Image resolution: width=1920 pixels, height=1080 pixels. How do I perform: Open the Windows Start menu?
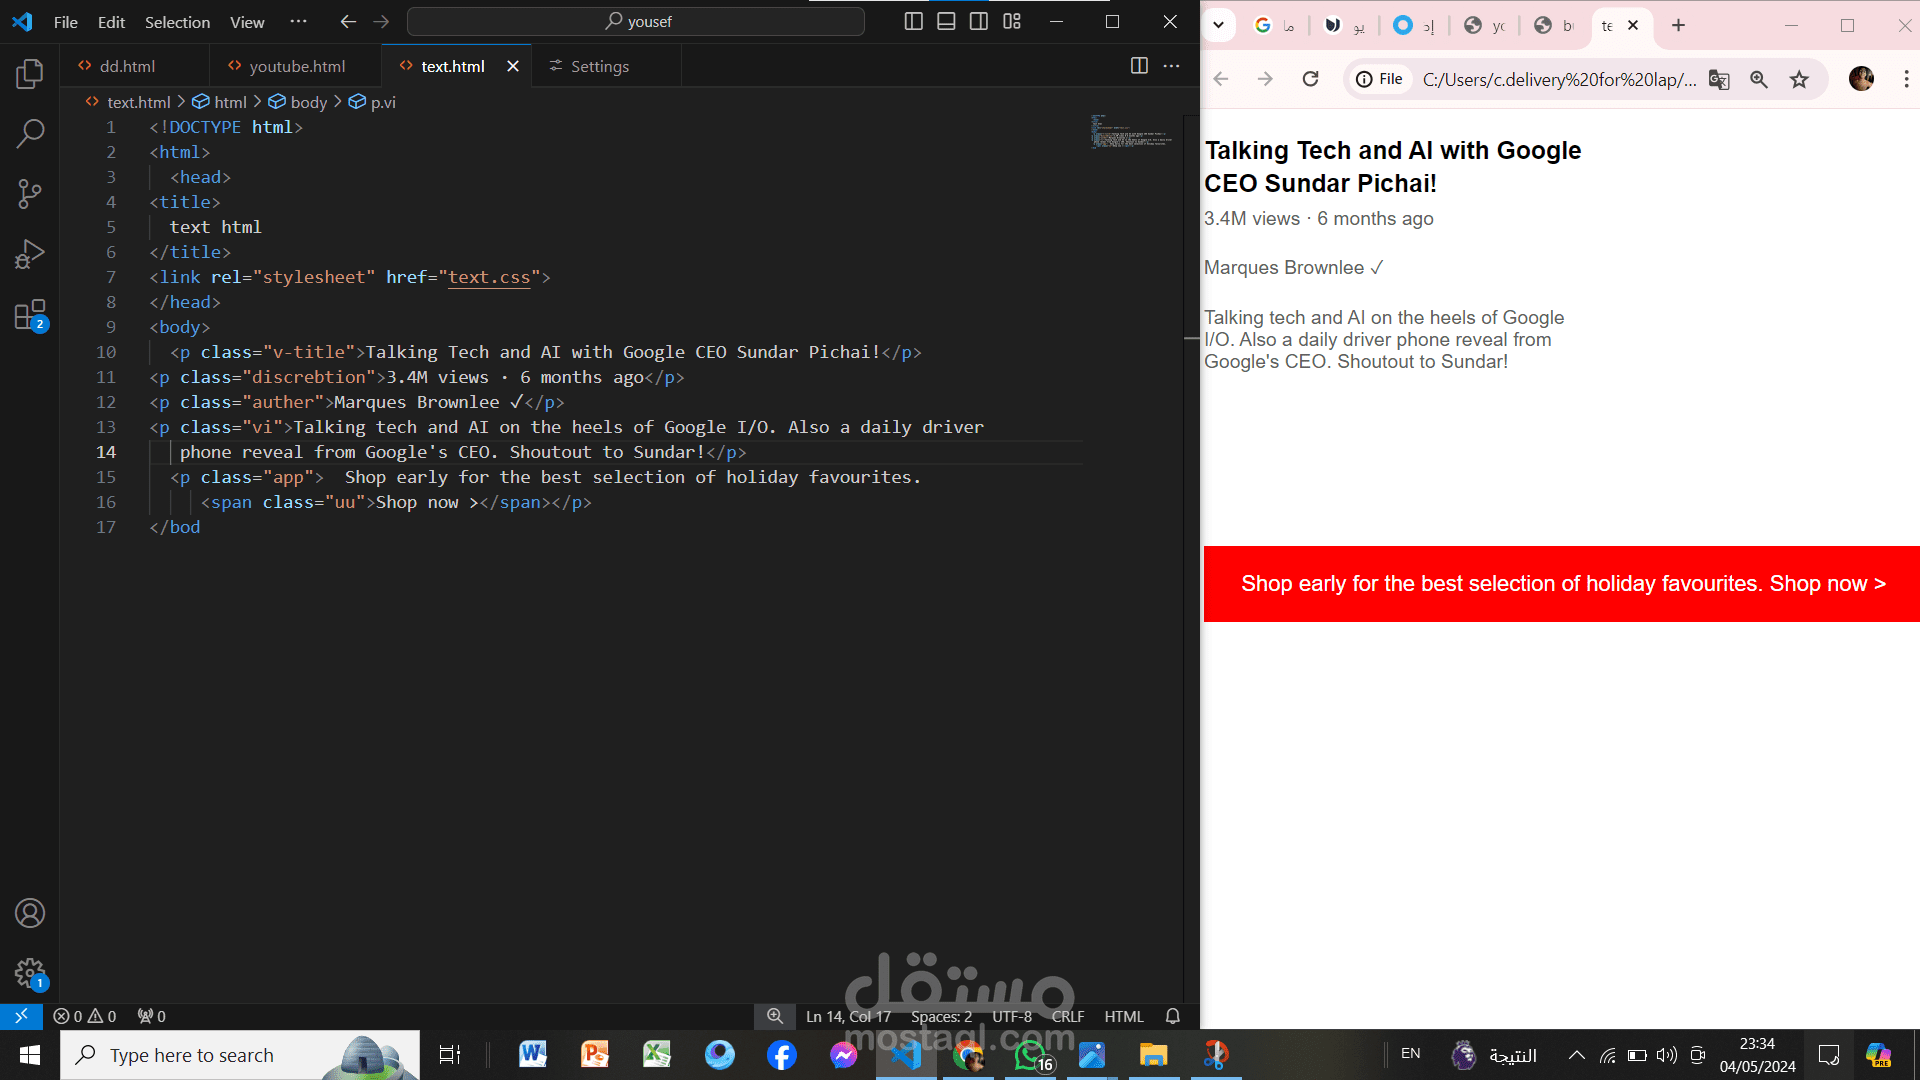click(30, 1055)
